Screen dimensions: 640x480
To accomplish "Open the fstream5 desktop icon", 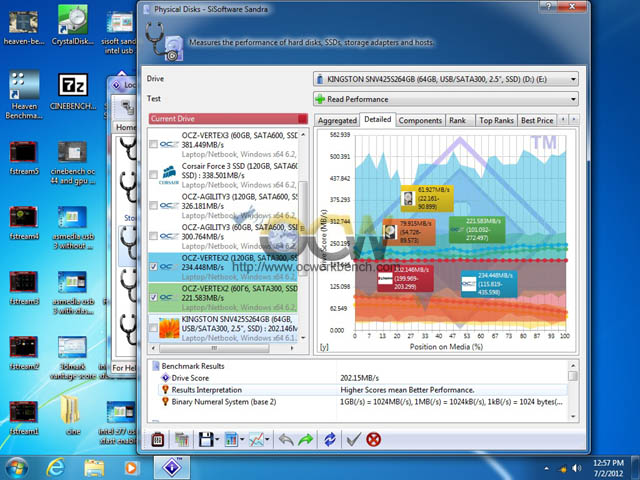I will [24, 158].
